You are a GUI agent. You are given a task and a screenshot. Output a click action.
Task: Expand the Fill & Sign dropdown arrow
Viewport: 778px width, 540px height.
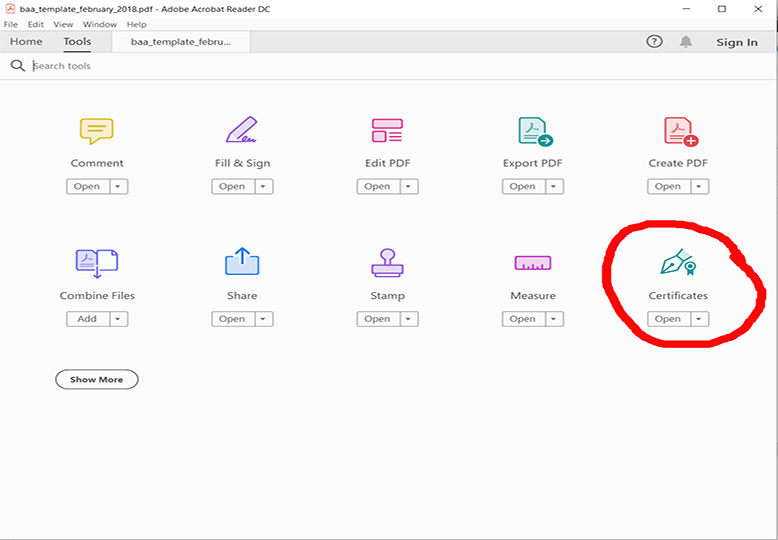[264, 187]
